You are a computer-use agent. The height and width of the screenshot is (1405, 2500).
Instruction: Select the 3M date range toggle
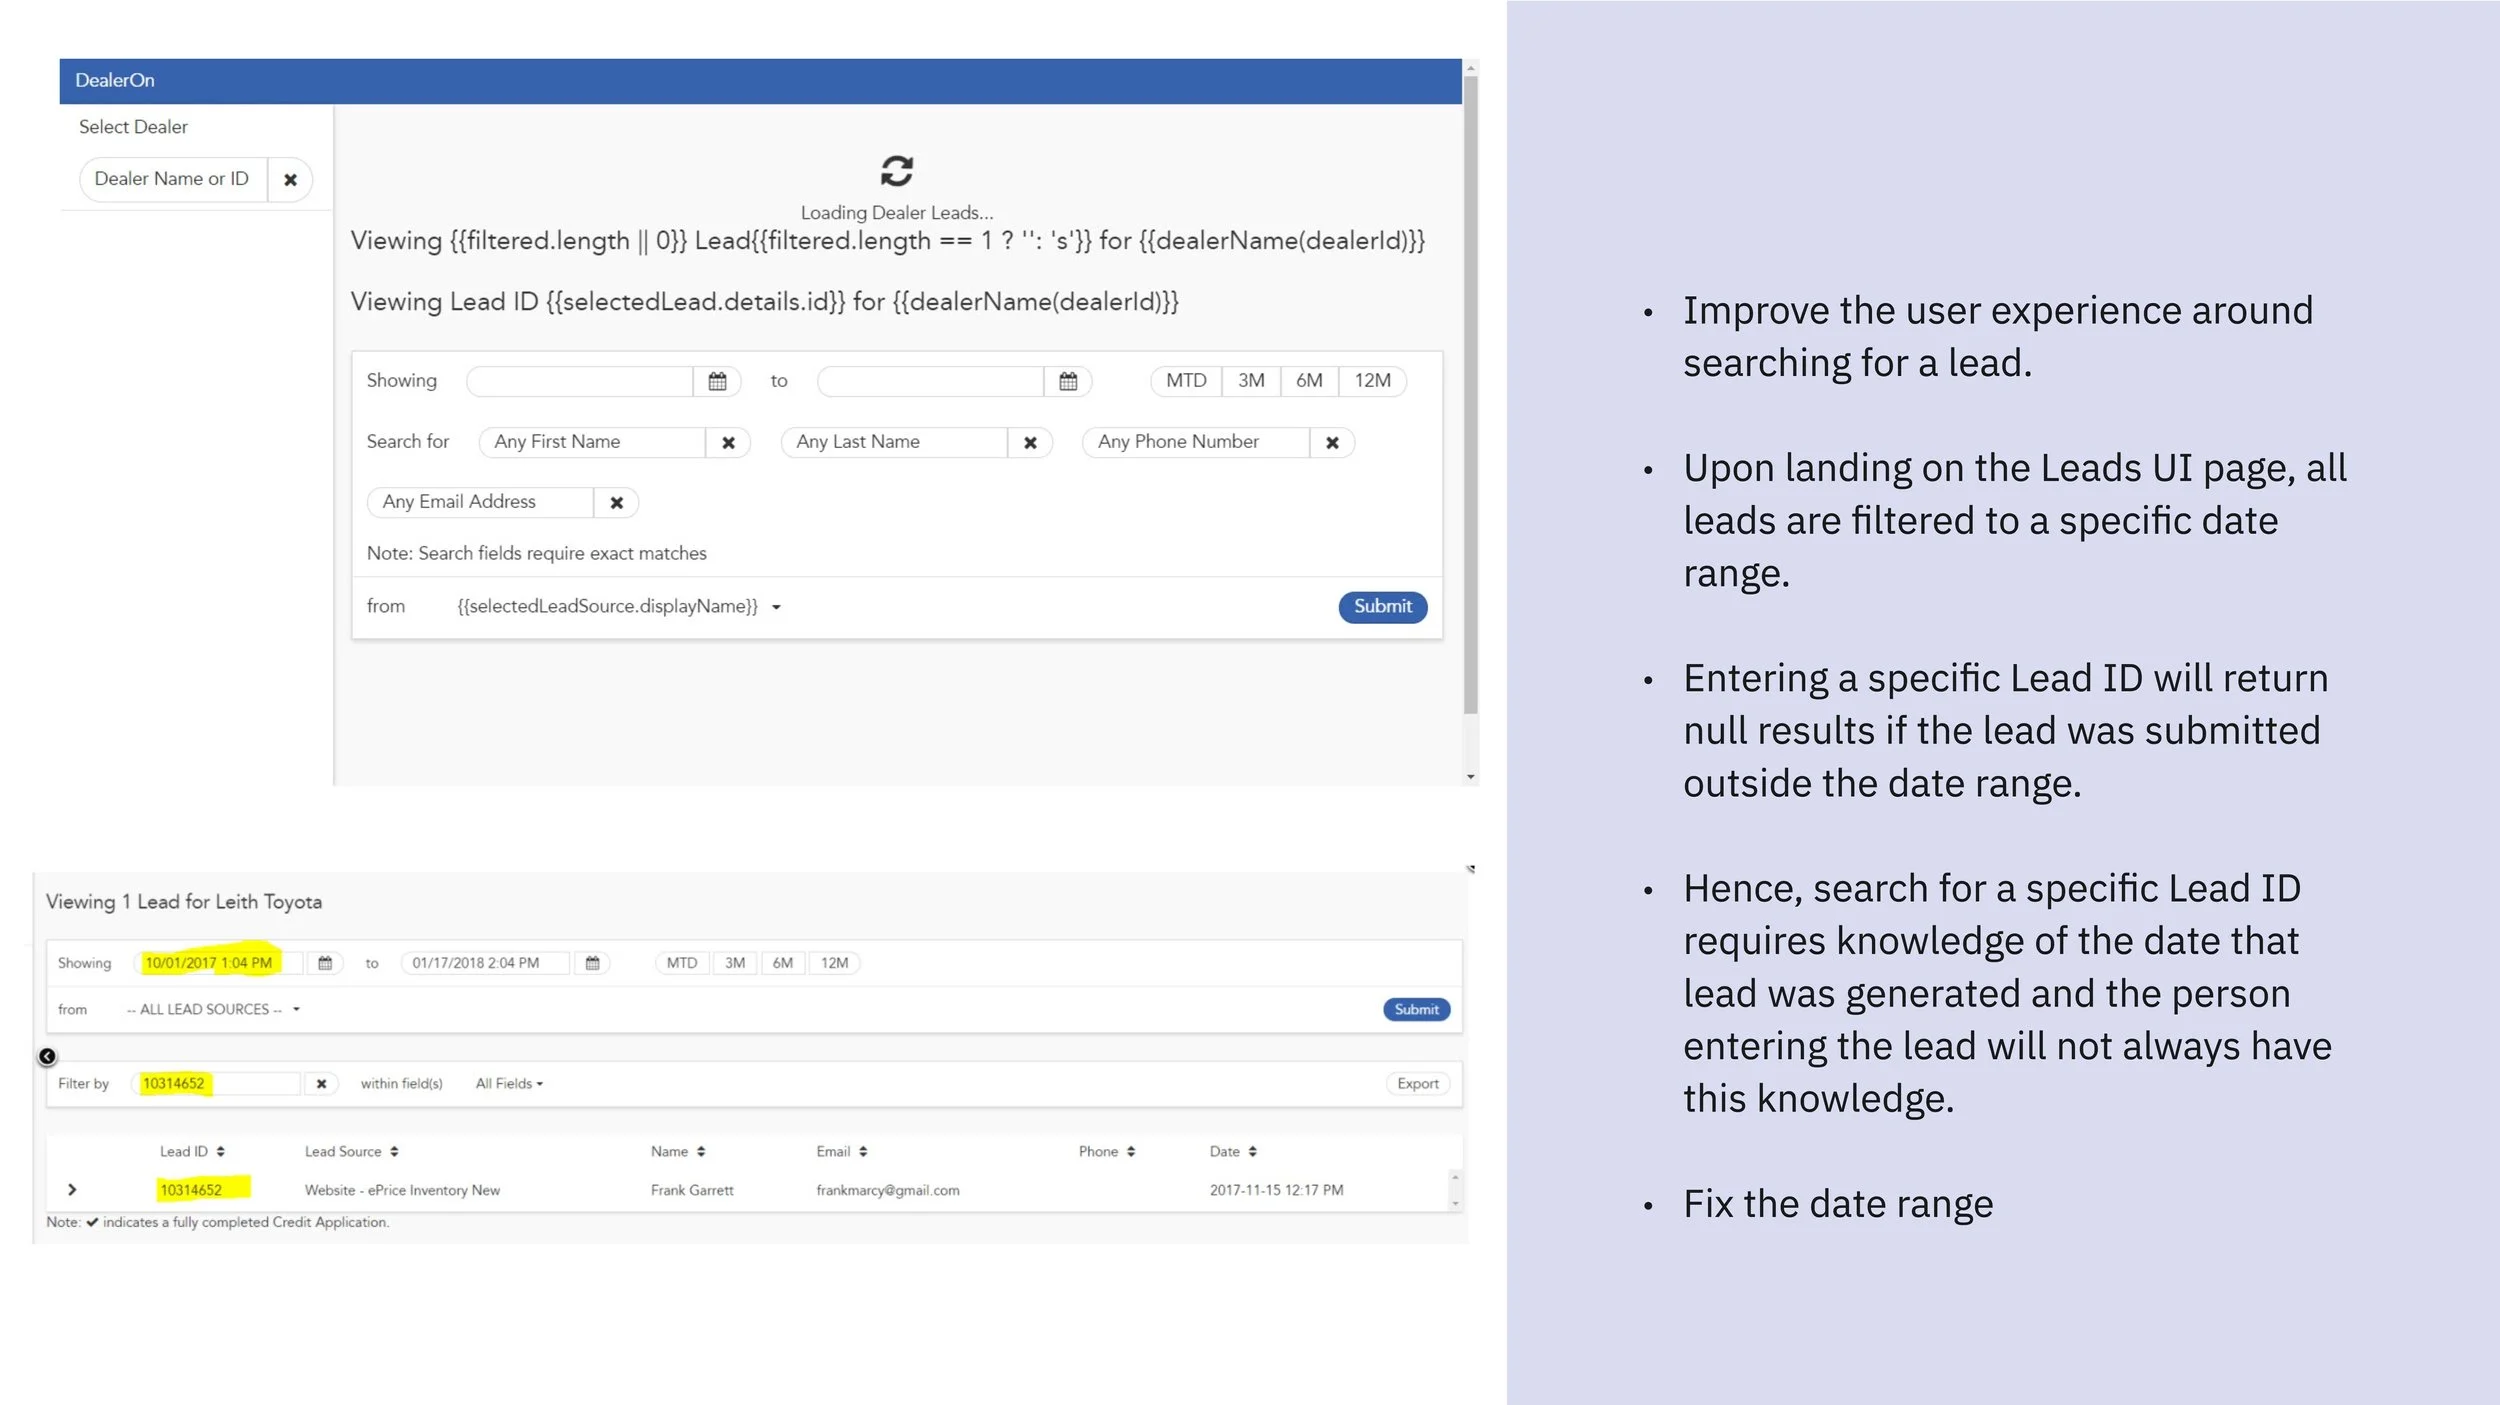point(1250,381)
